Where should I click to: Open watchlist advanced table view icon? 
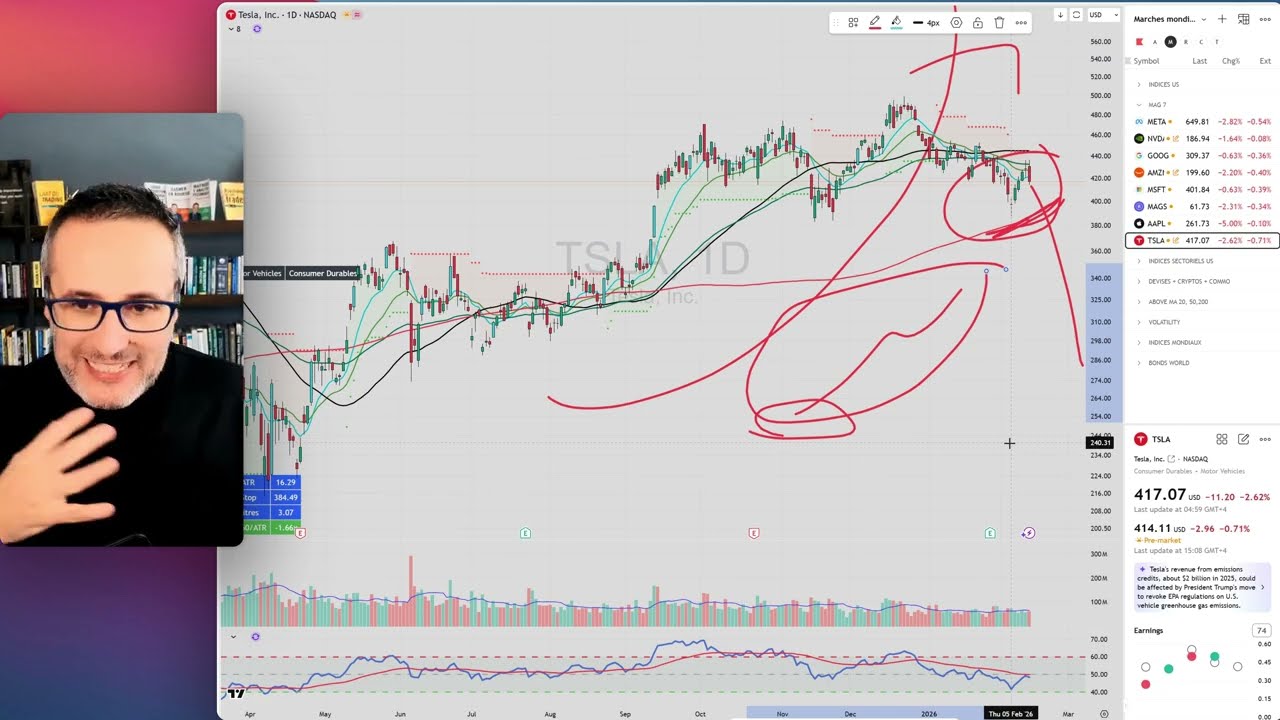click(1244, 19)
